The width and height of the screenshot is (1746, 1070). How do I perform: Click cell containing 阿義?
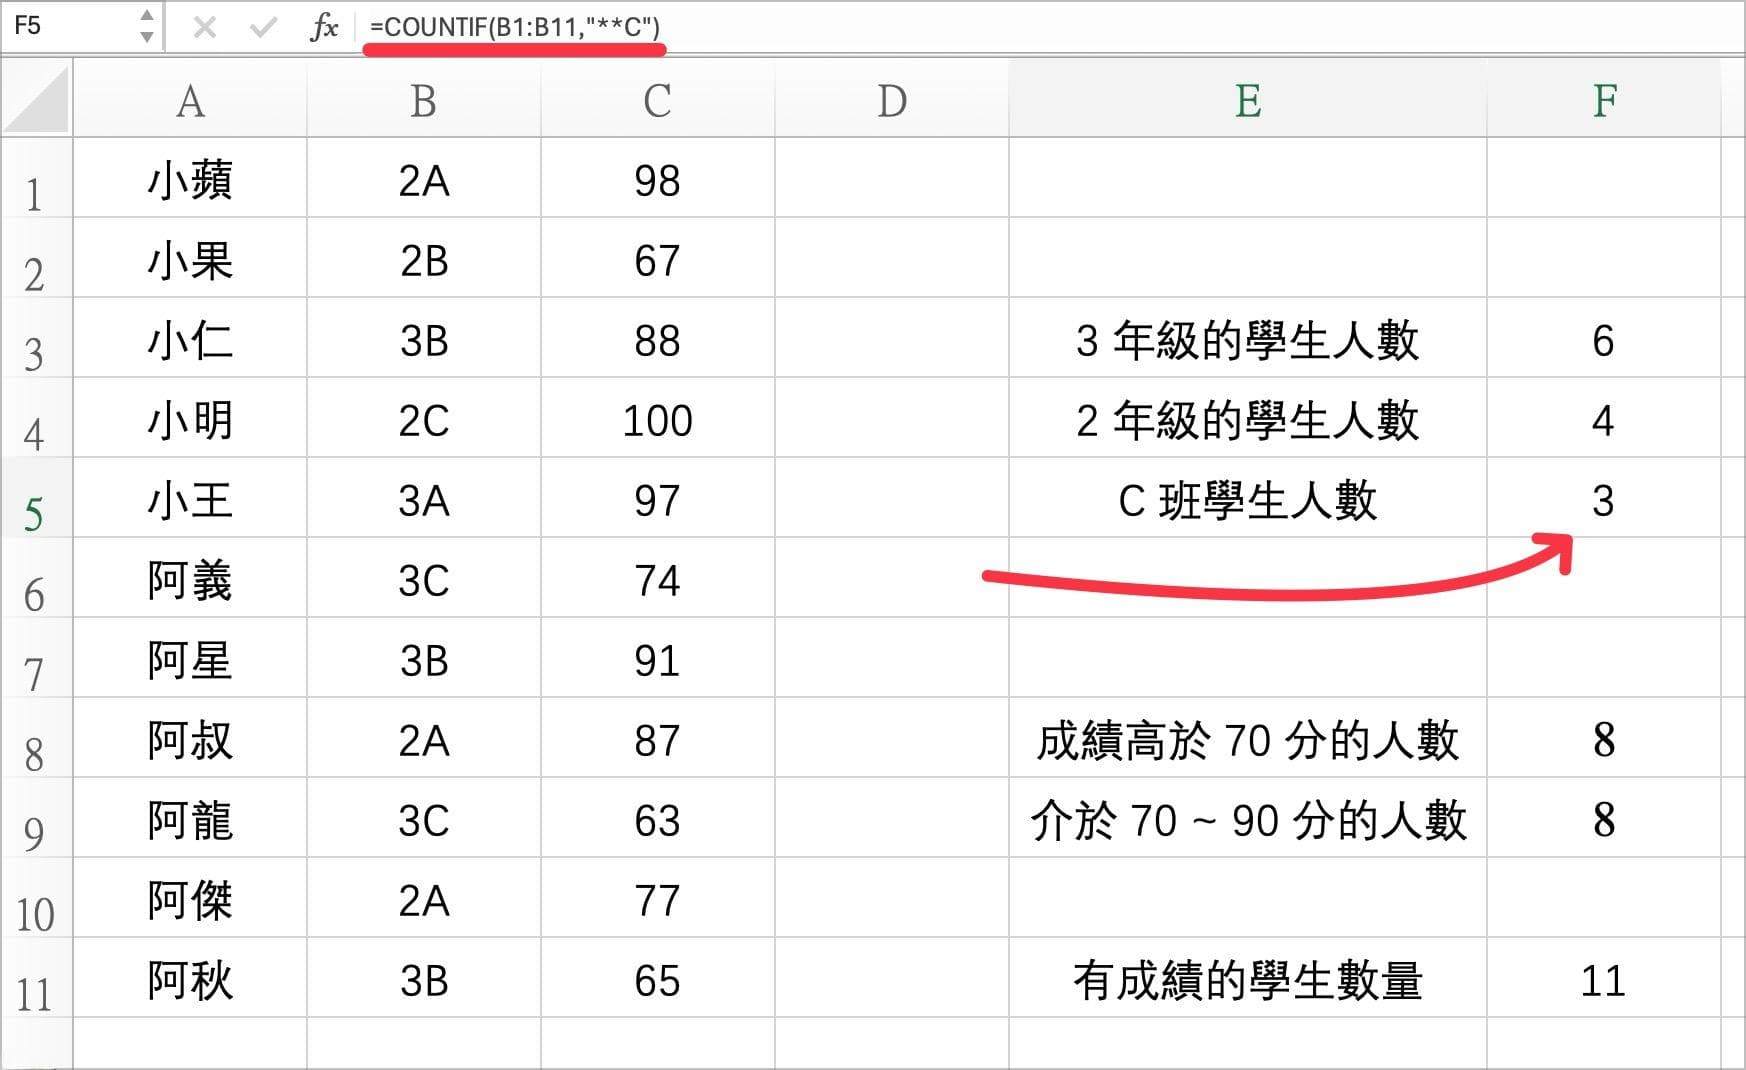coord(190,578)
